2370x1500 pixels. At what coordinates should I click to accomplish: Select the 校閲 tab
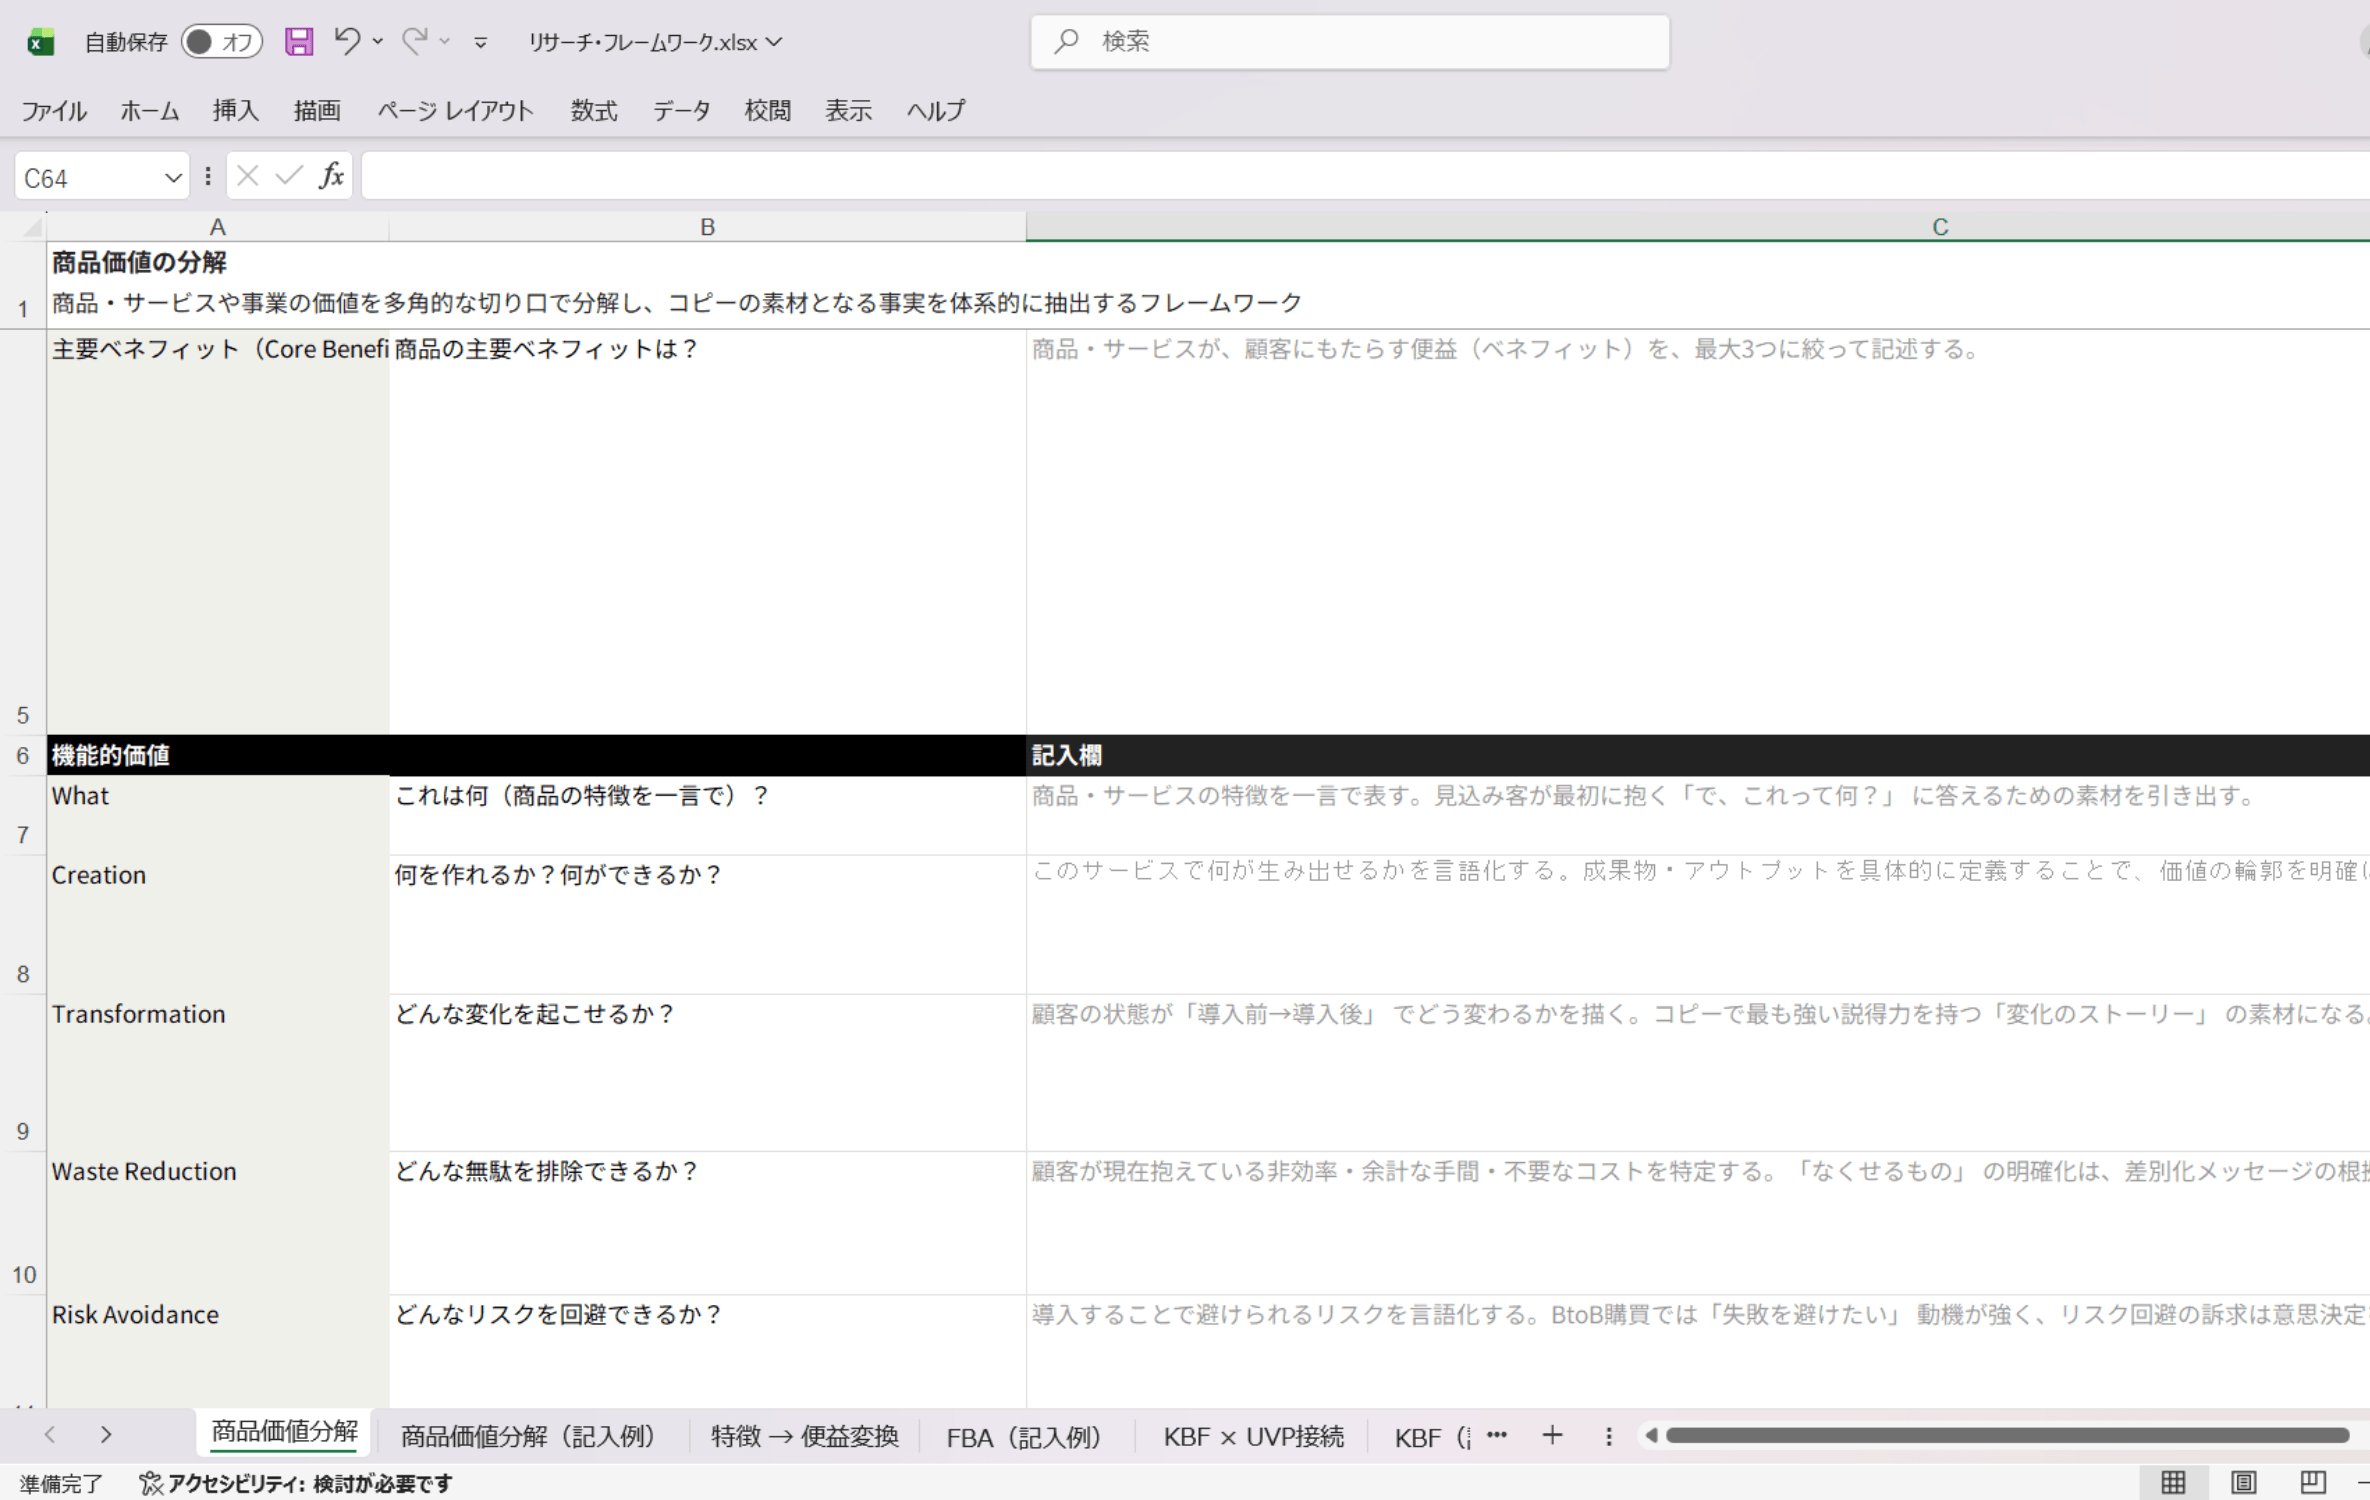(x=768, y=110)
